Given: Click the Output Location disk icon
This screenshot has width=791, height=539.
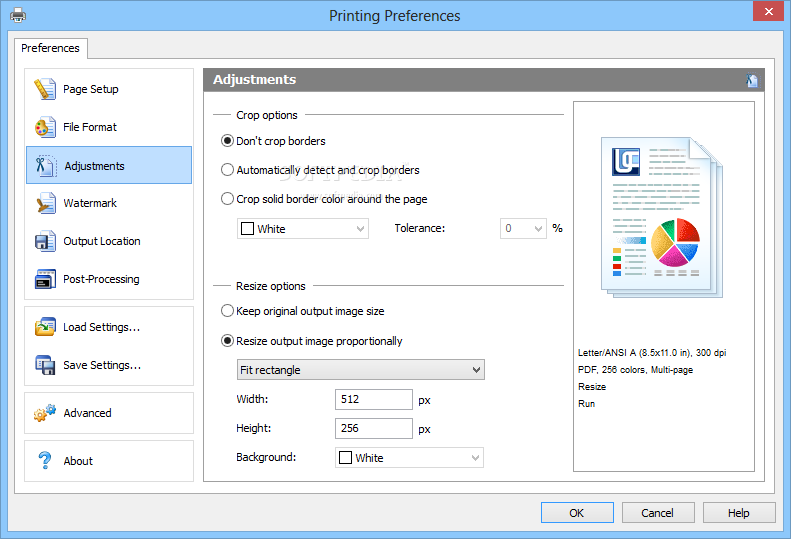Looking at the screenshot, I should click(x=45, y=241).
